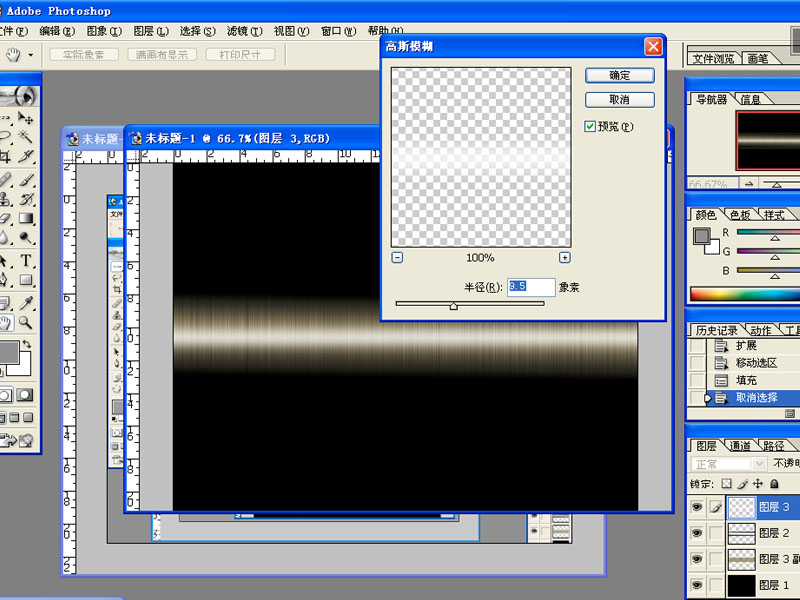Swap foreground and background colors

coord(27,344)
